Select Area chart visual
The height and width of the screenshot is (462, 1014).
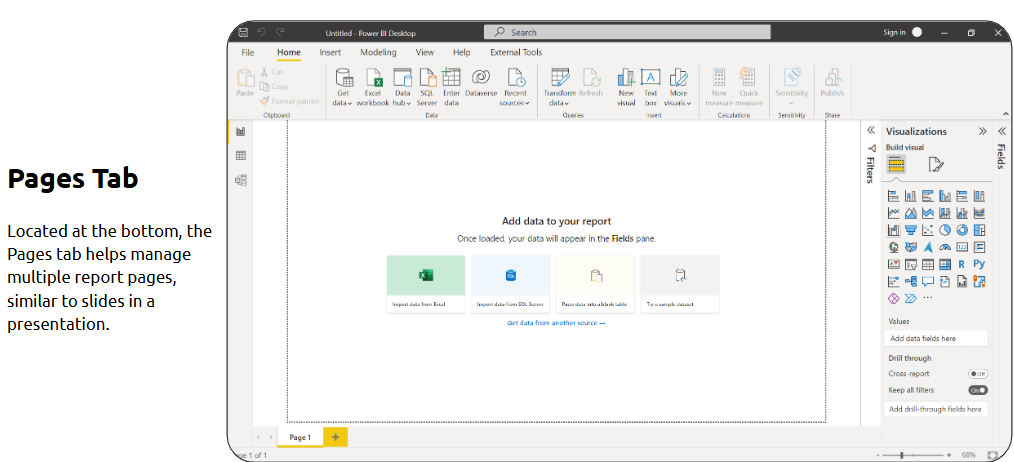(911, 212)
